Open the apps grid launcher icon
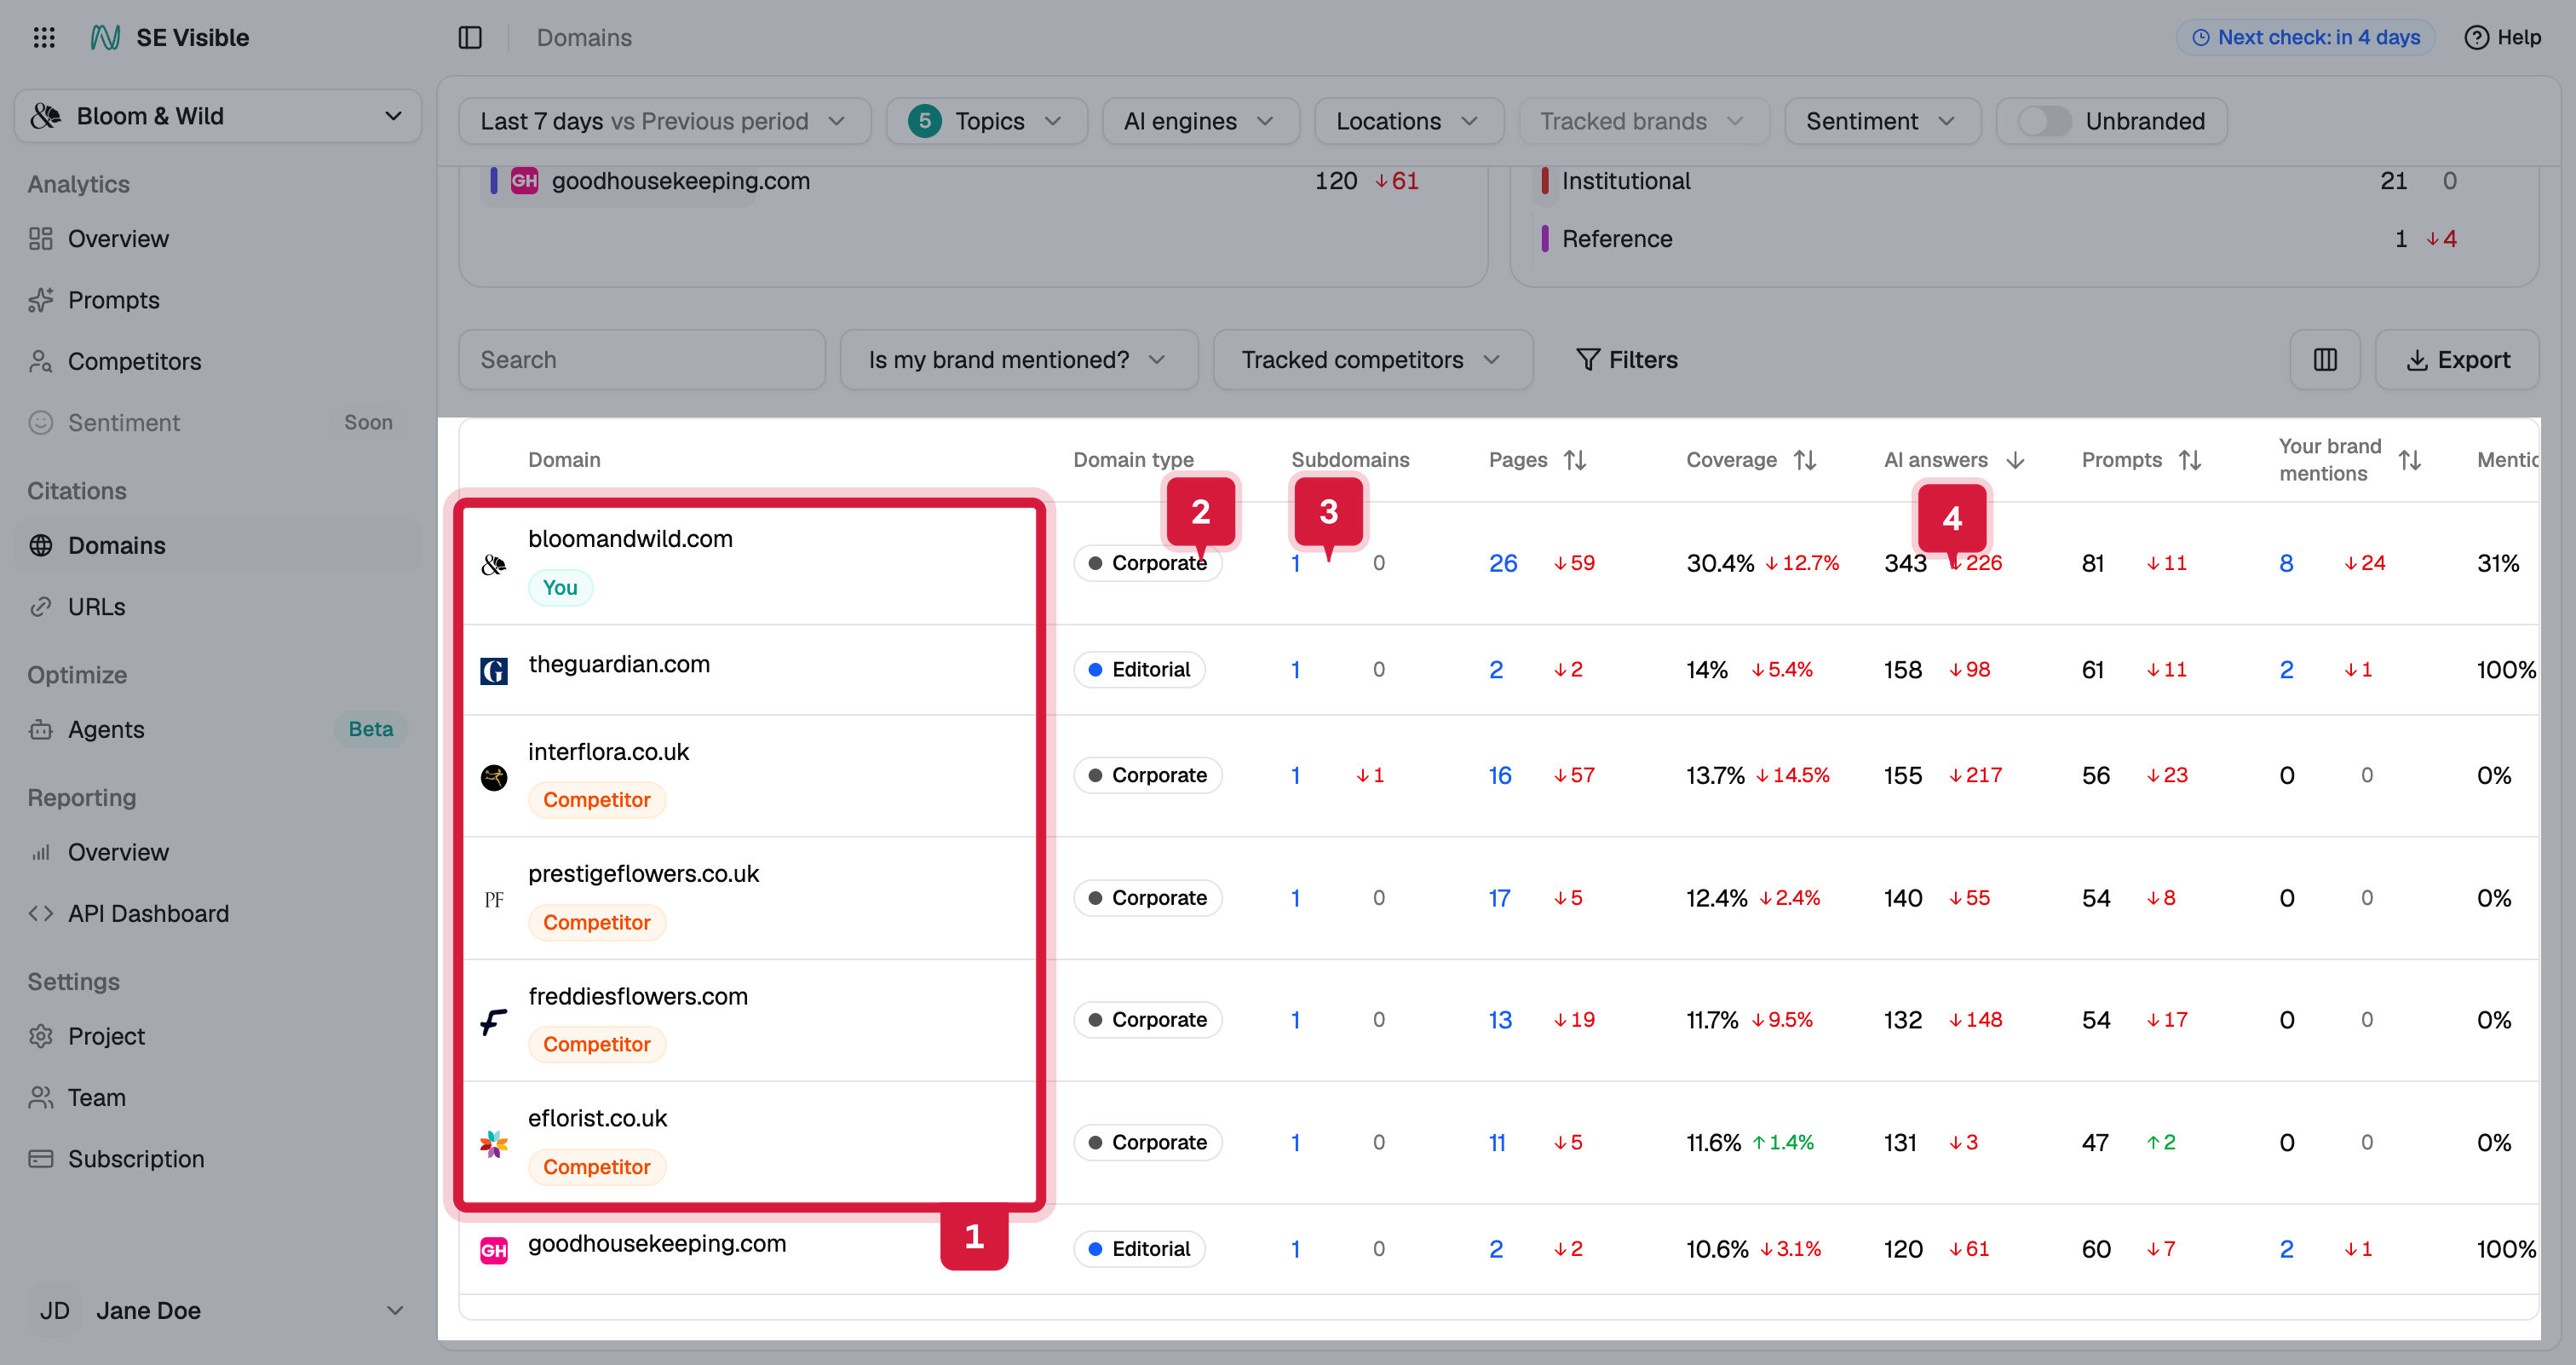2576x1365 pixels. (44, 37)
